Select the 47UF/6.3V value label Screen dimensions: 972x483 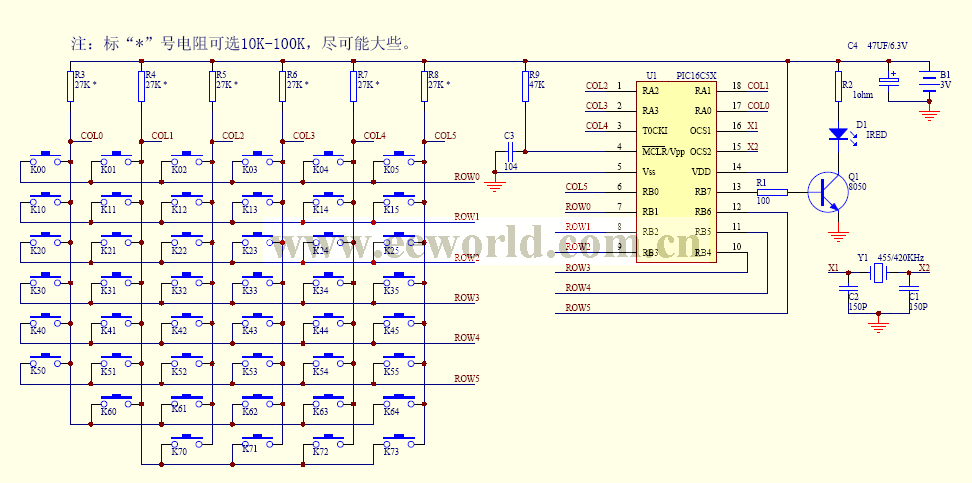888,46
